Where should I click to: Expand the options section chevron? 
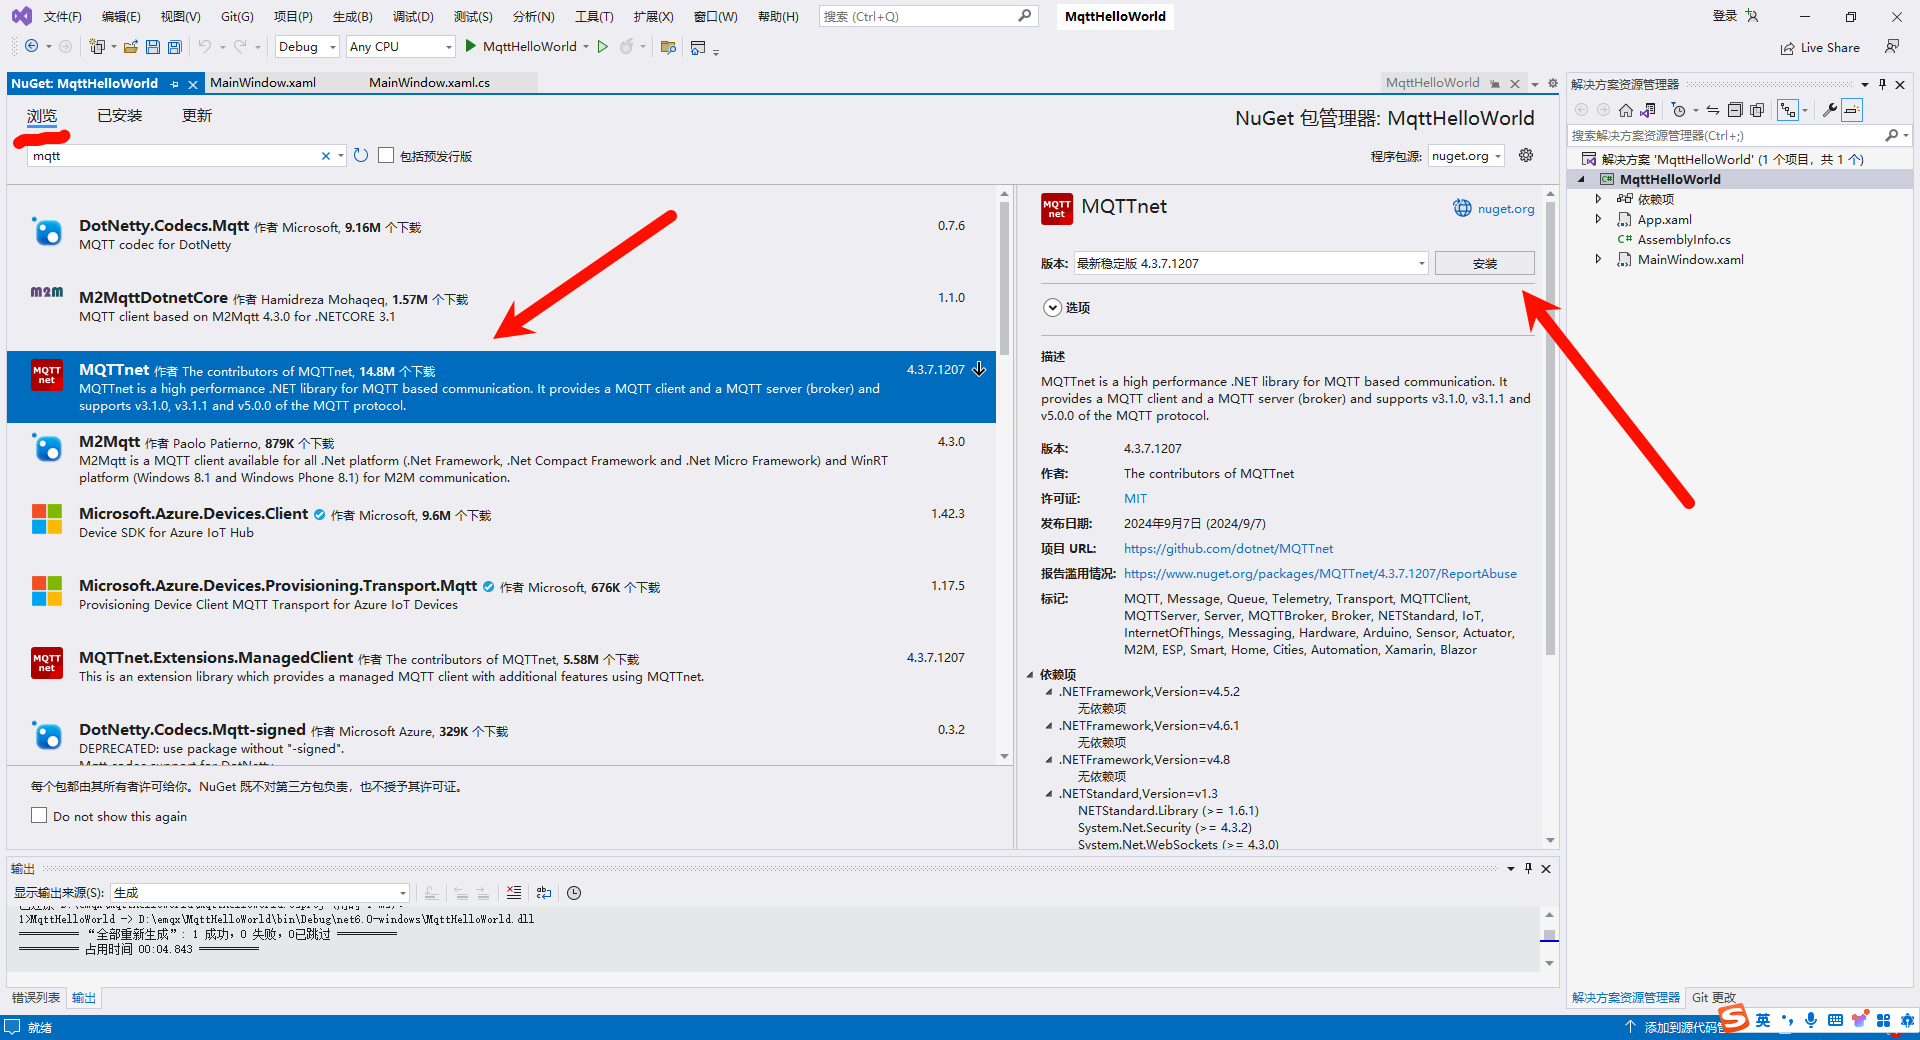[1052, 308]
